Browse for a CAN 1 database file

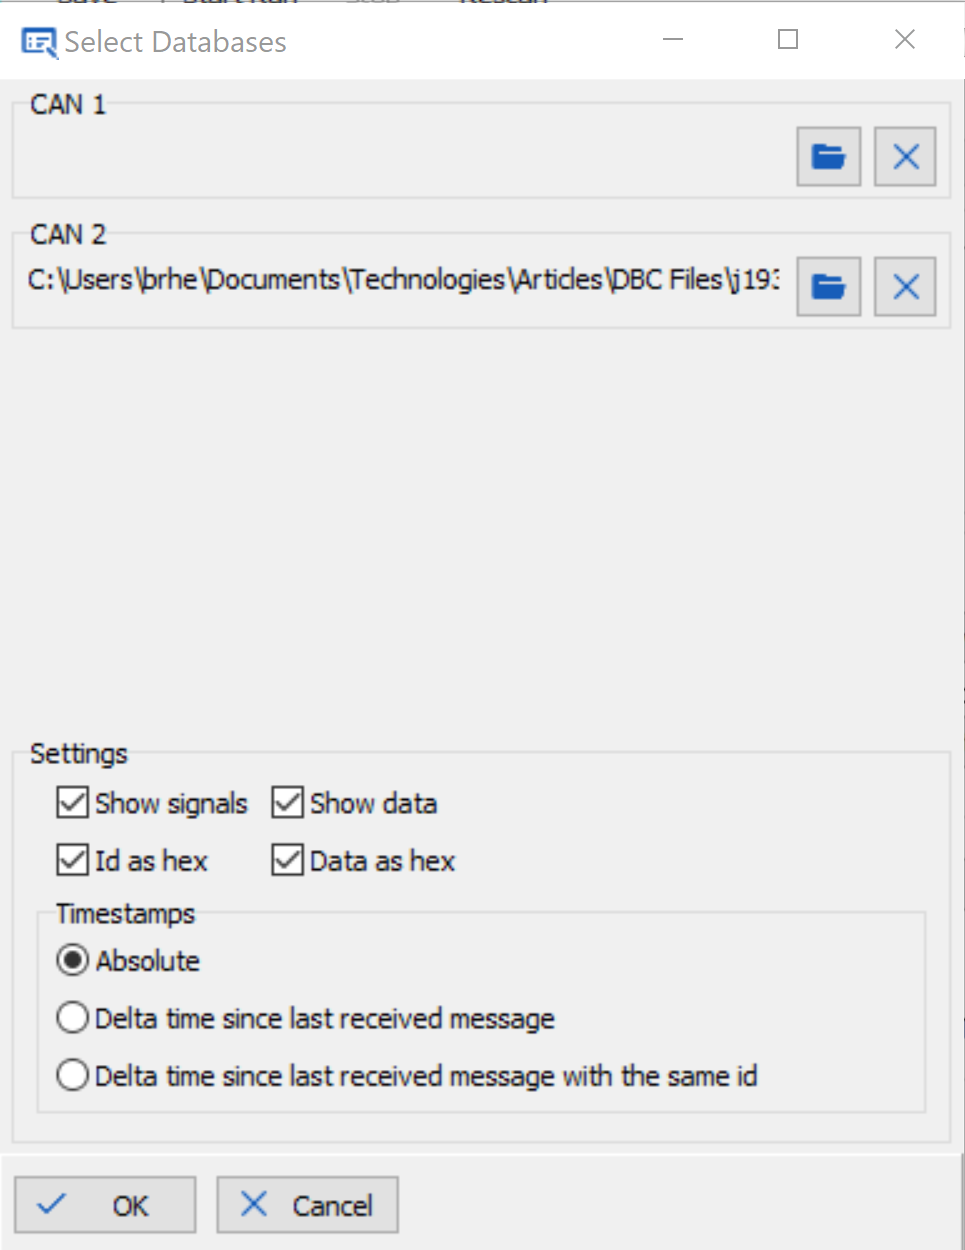point(828,157)
